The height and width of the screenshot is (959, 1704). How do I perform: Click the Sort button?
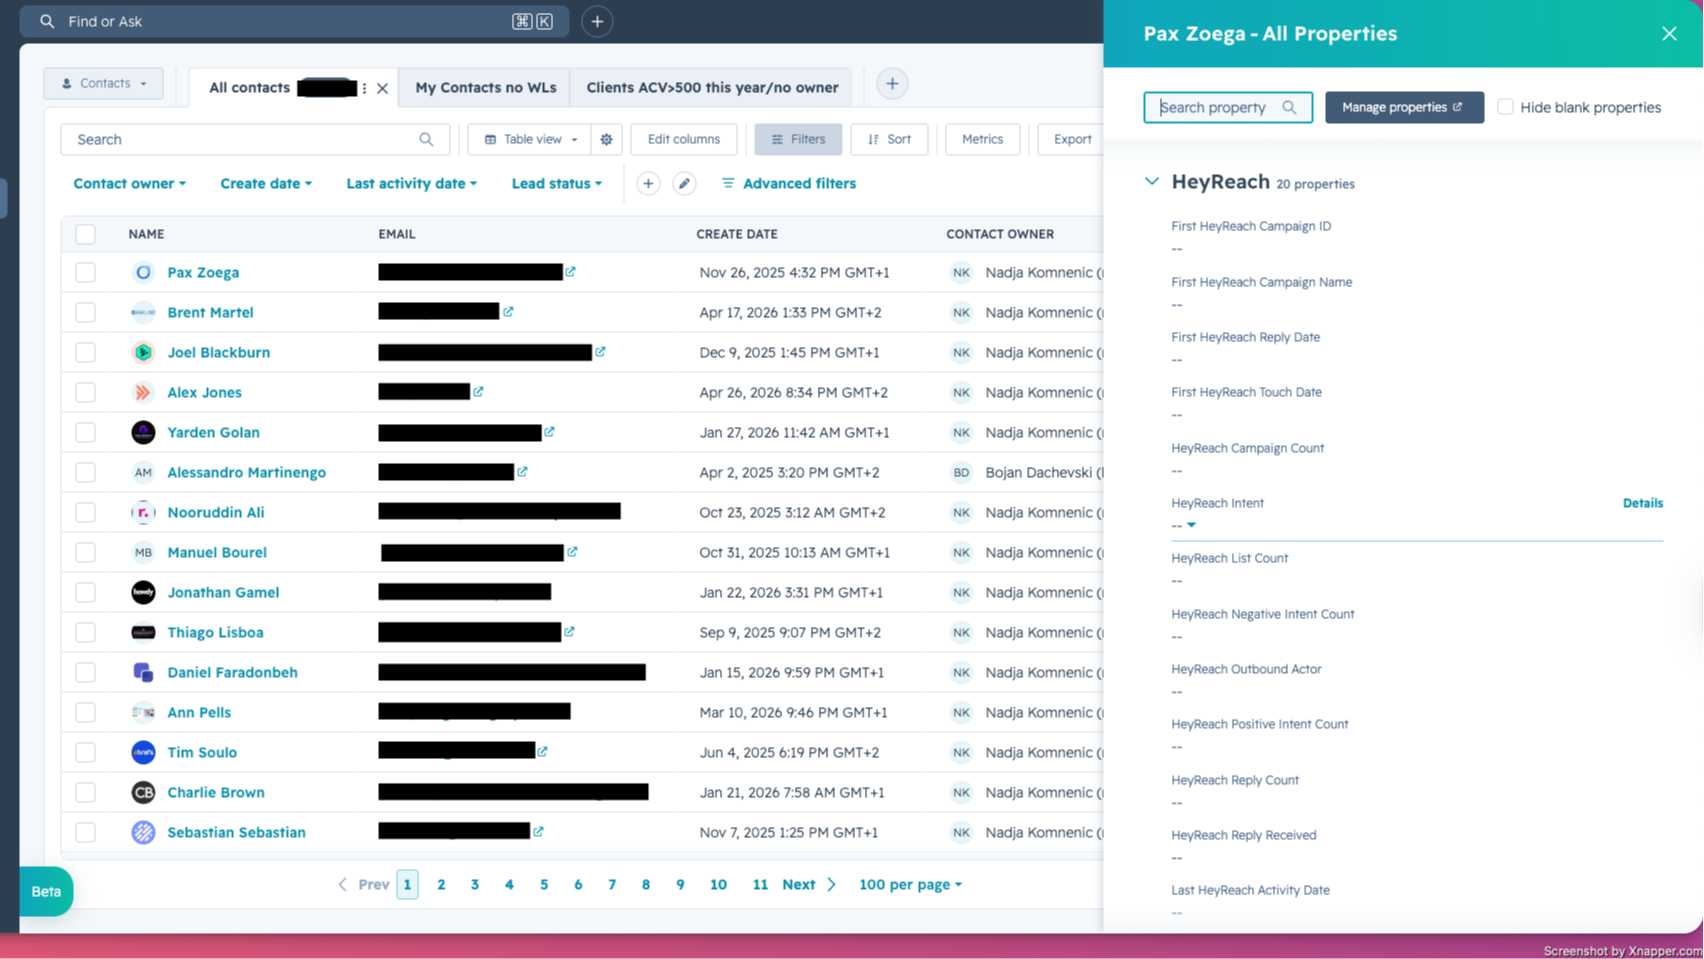[889, 139]
